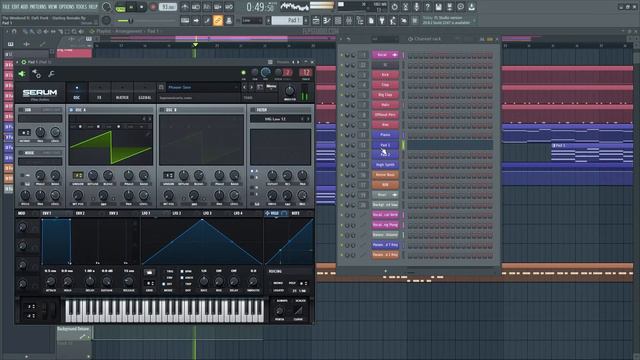The height and width of the screenshot is (360, 640).
Task: Select the Reese Bass channel button
Action: pyautogui.click(x=385, y=175)
